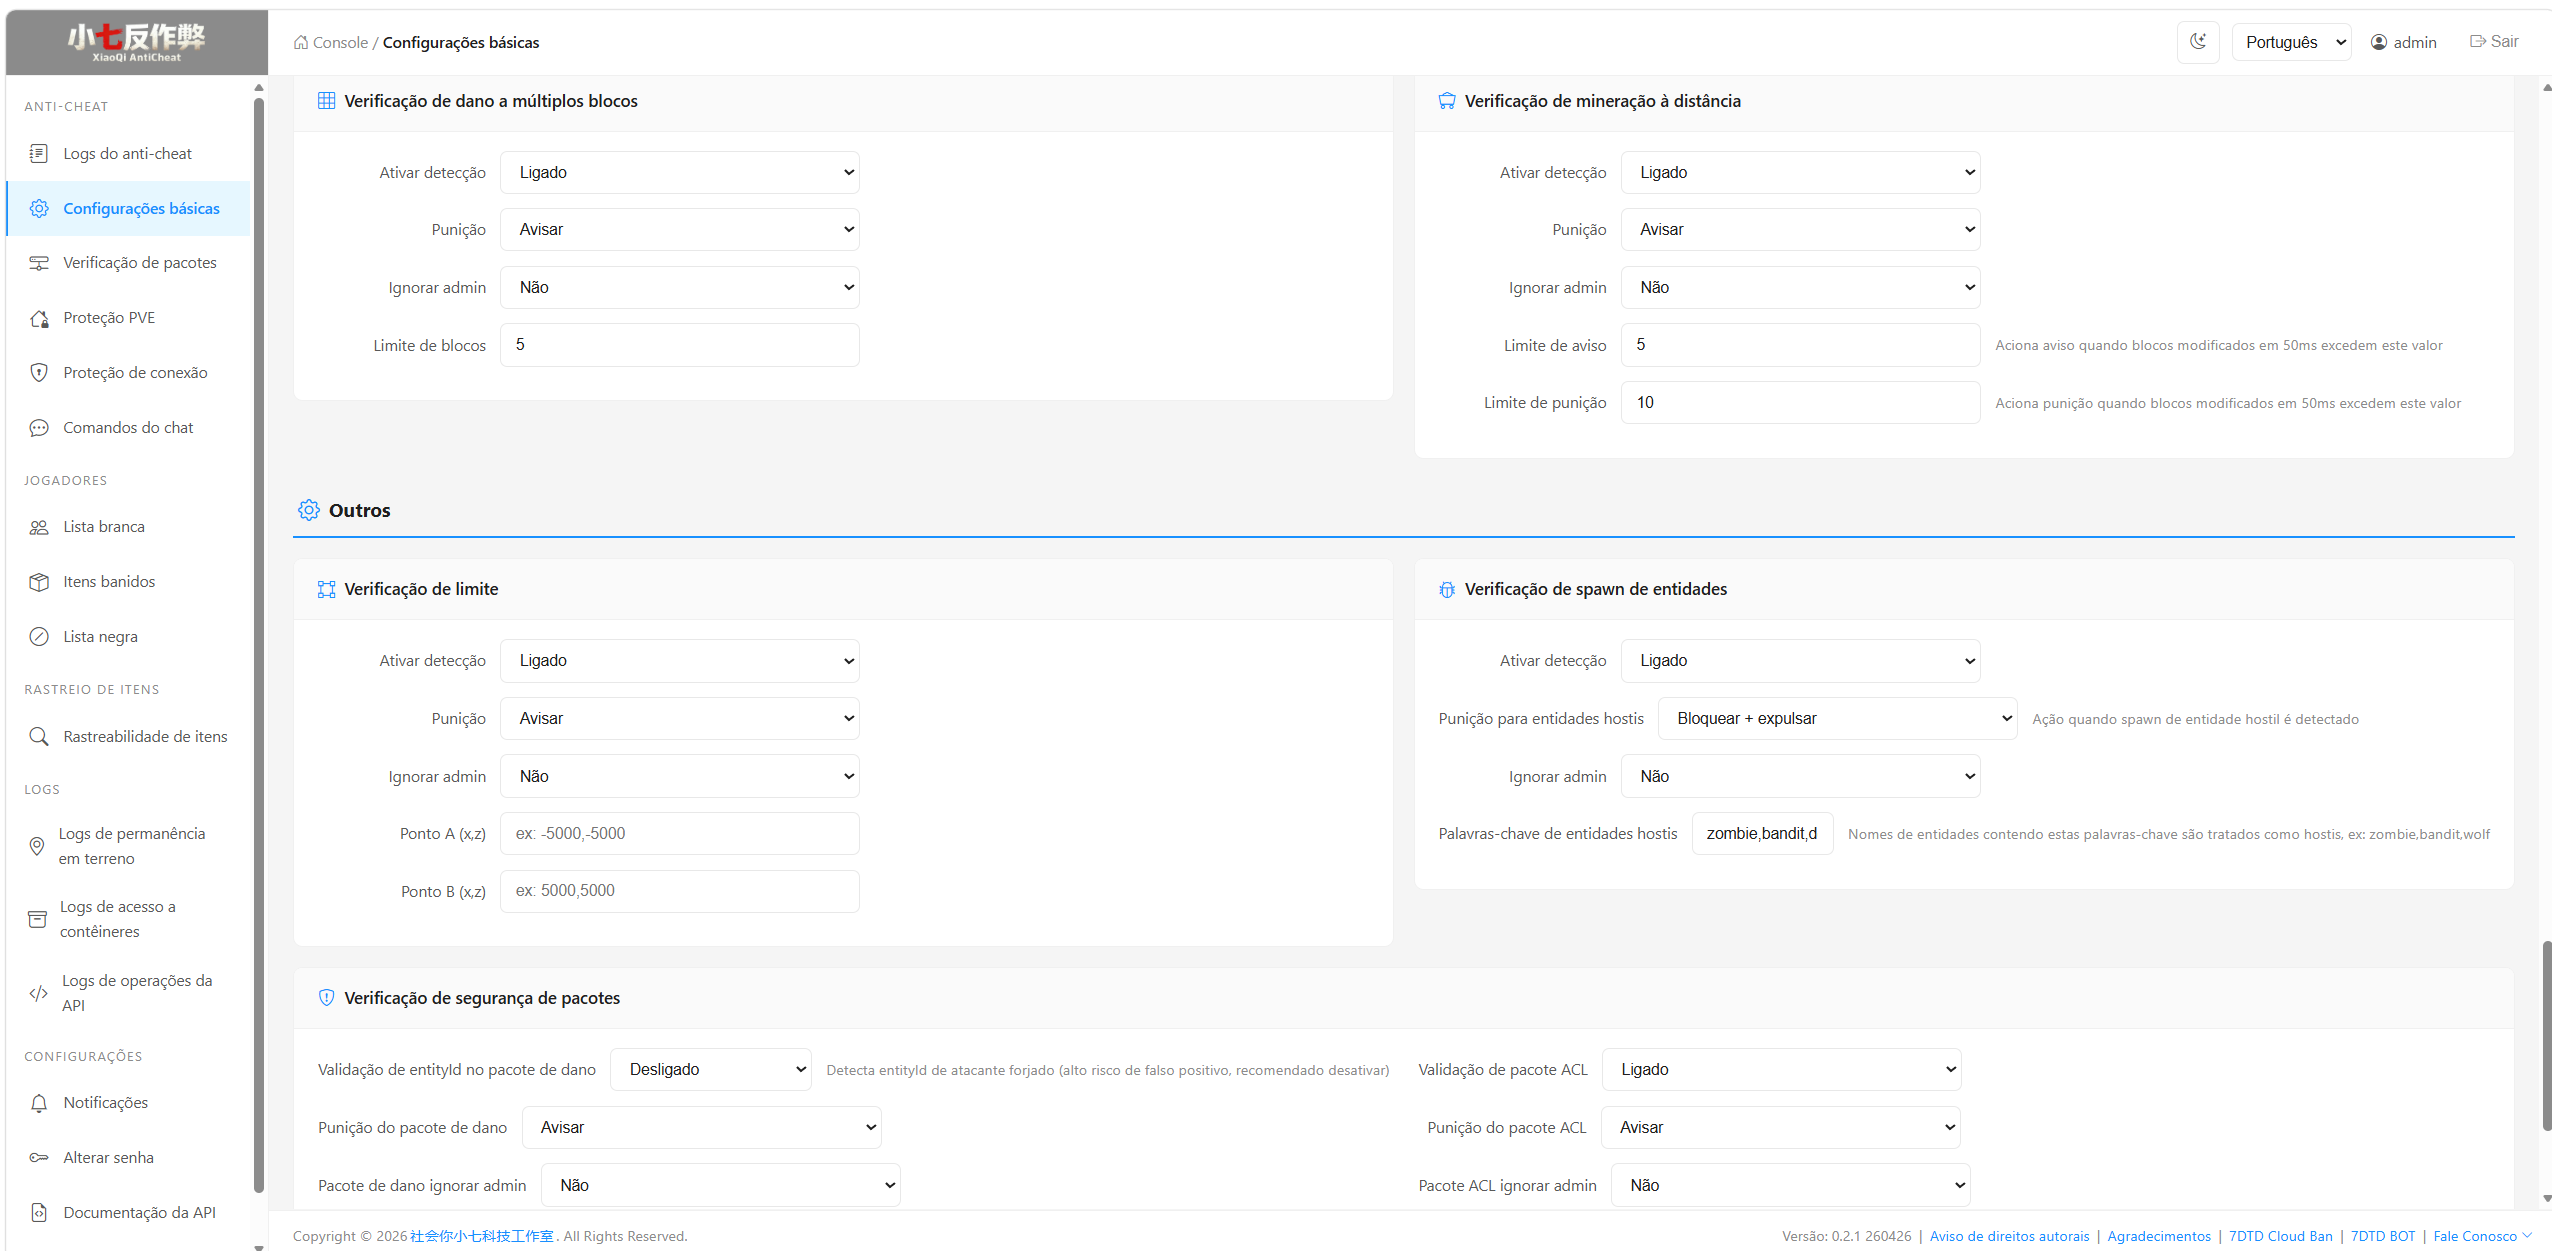2552x1251 pixels.
Task: Open the 7DTD Cloud Ban footer link
Action: click(2280, 1237)
